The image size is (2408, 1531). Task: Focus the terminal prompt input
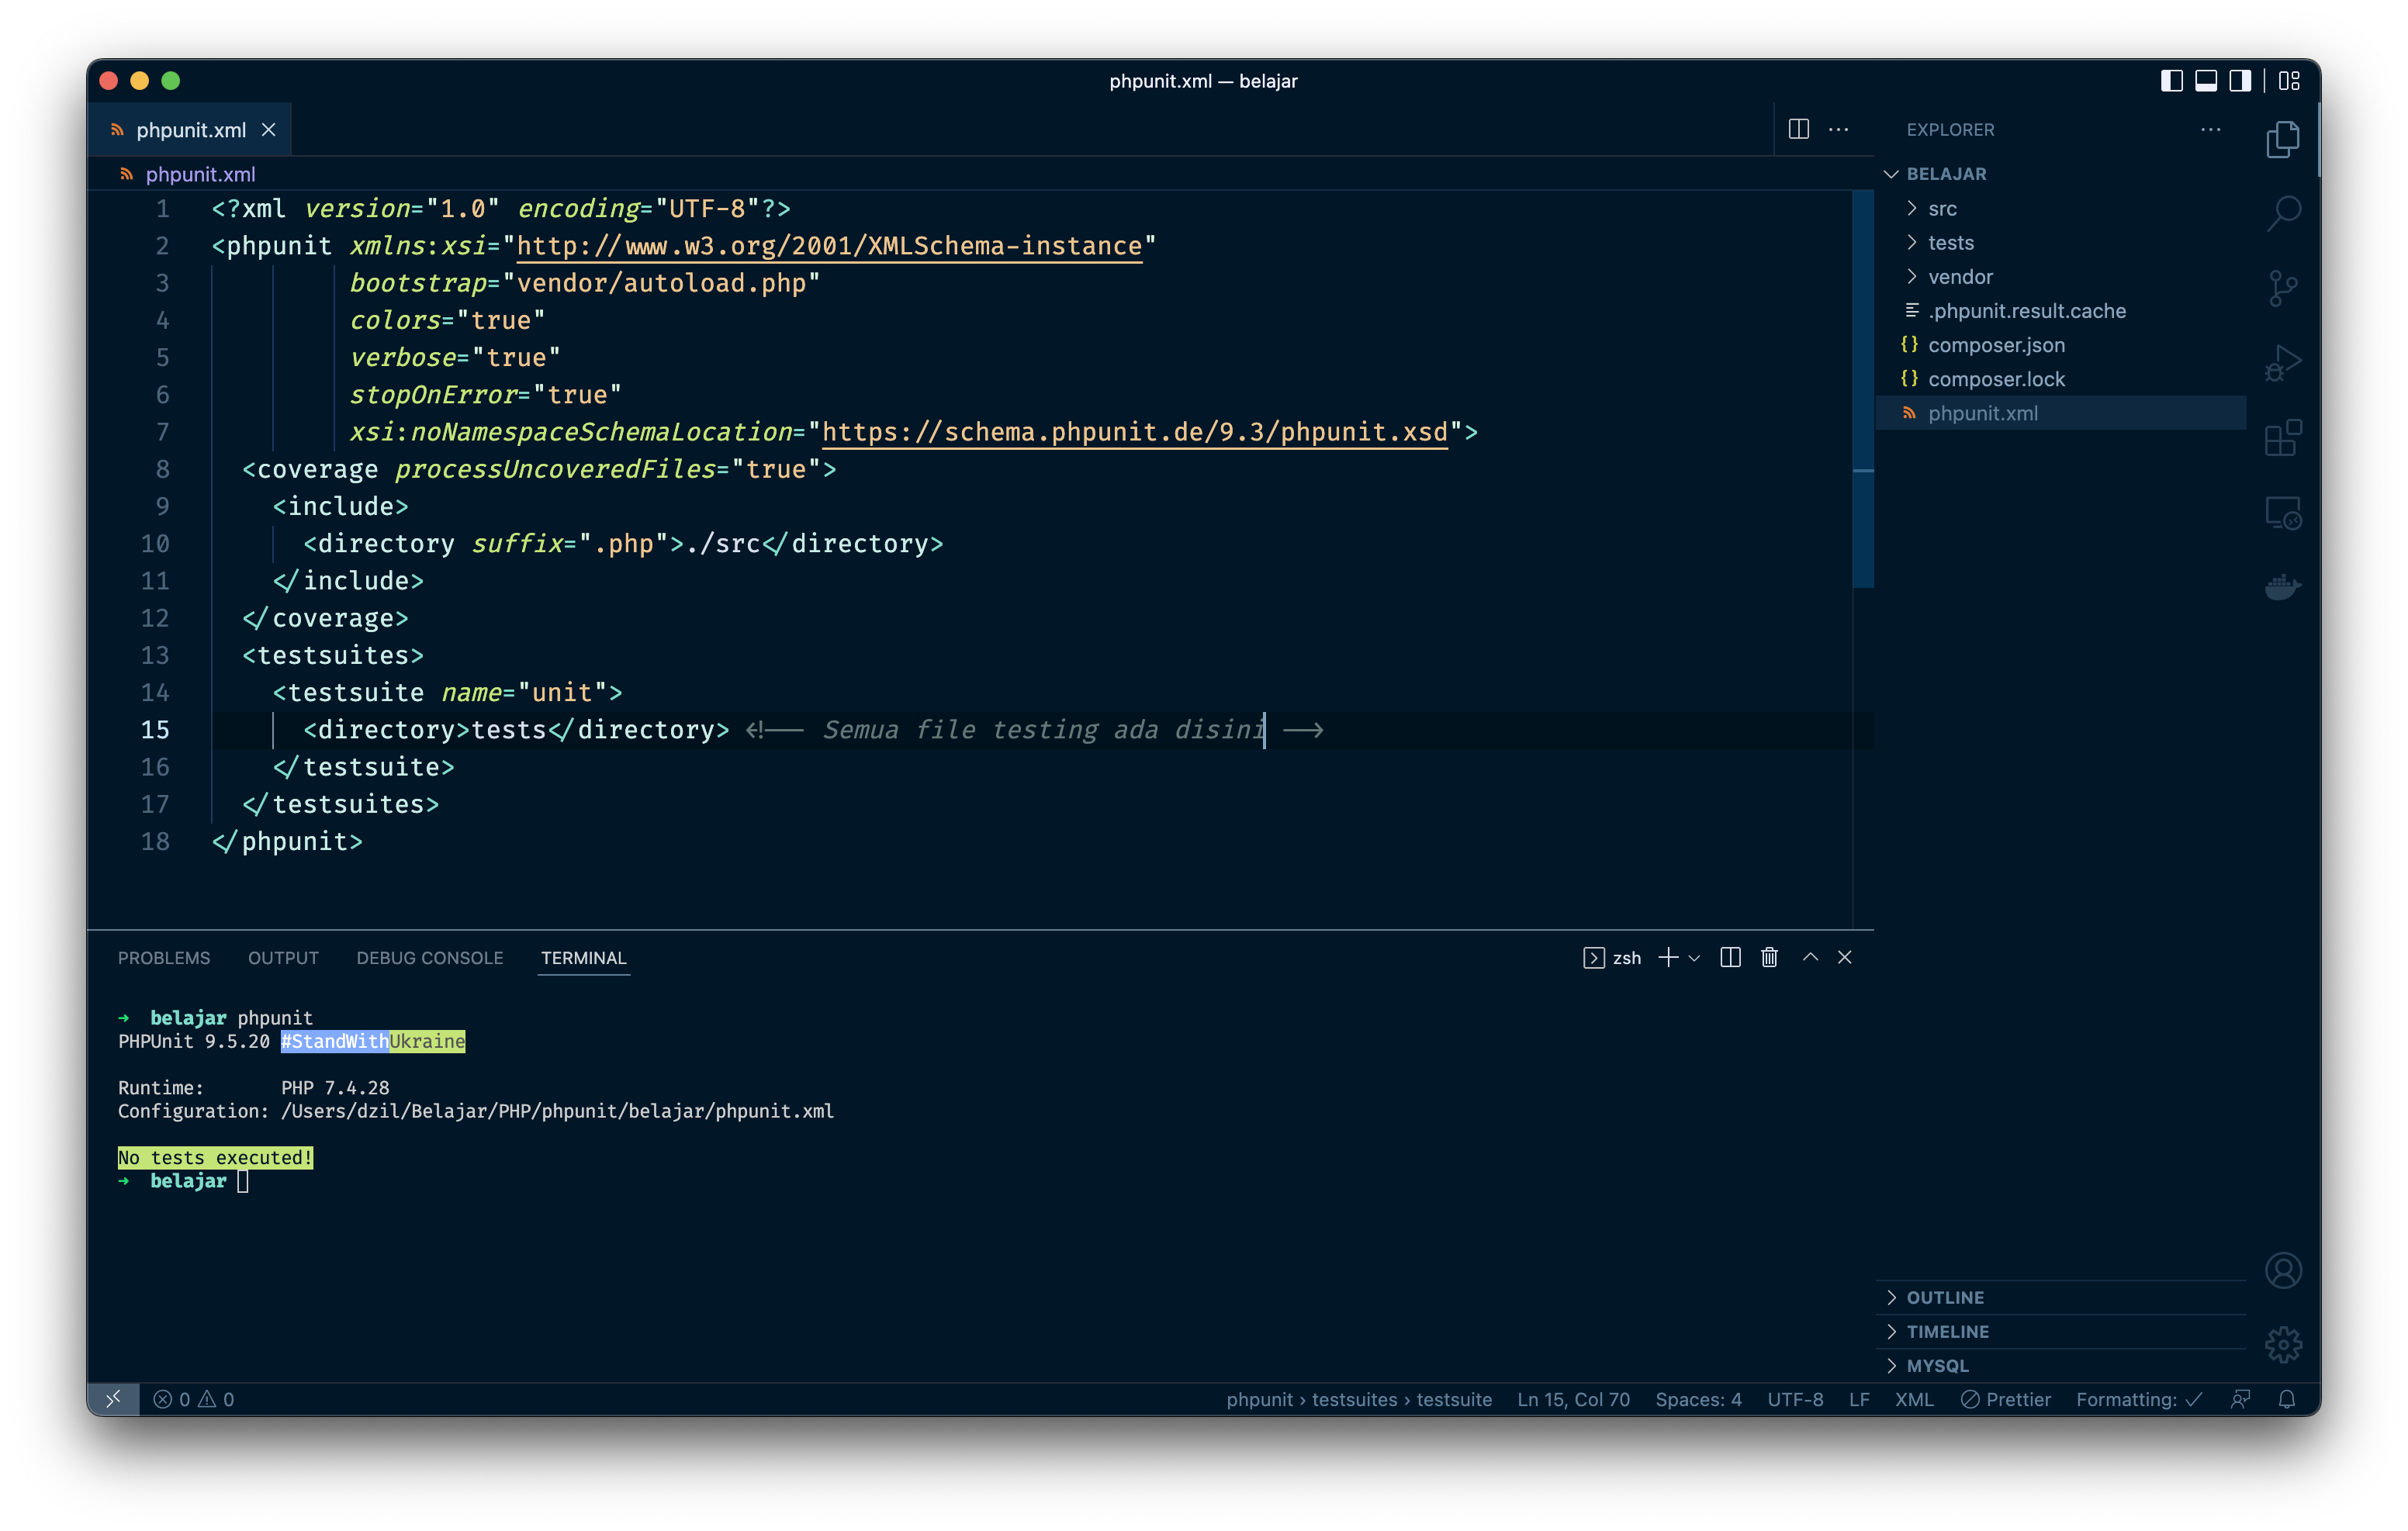pos(243,1181)
